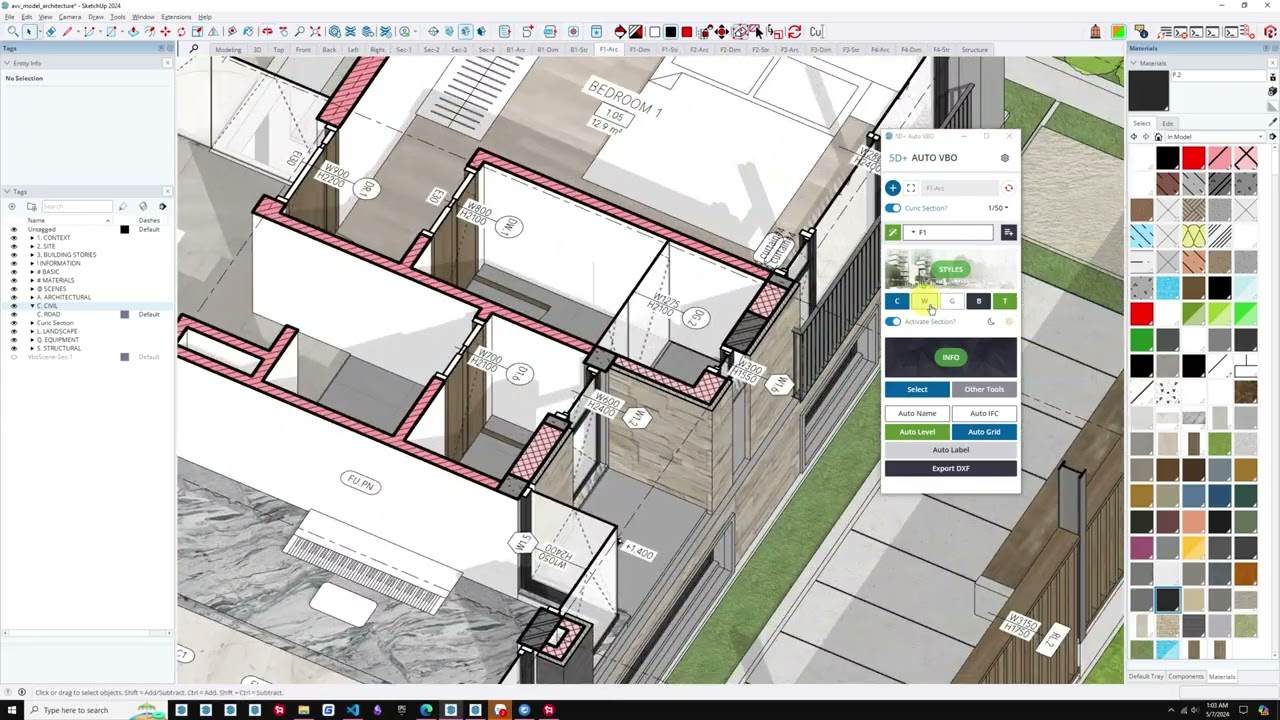Click the C. ROAD tag color swatch
Viewport: 1280px width, 720px height.
[124, 314]
